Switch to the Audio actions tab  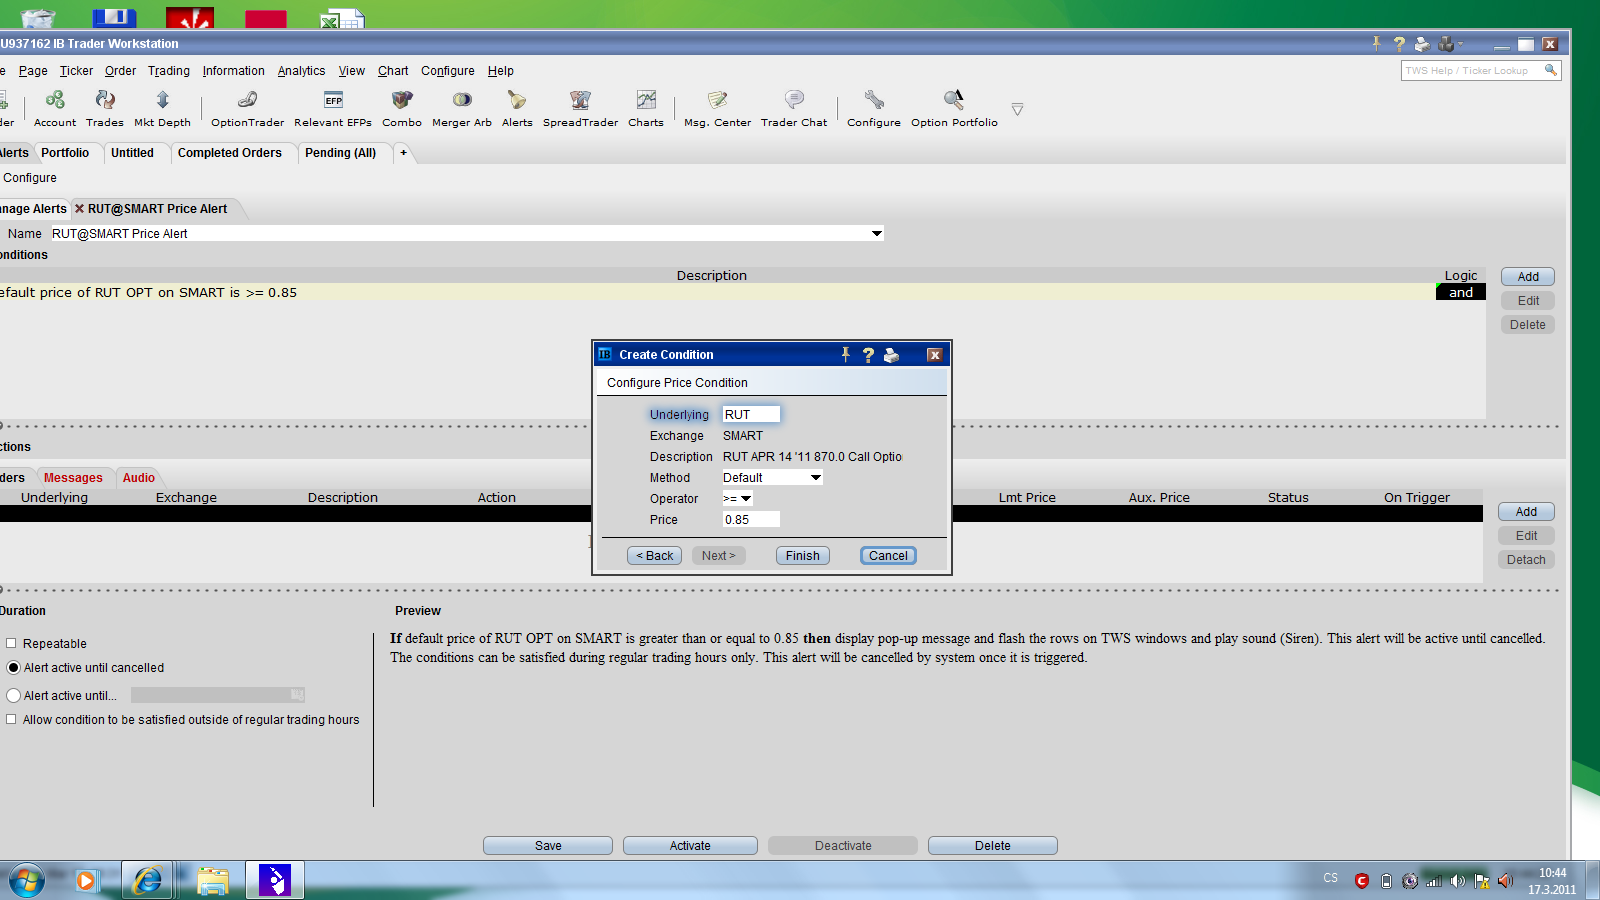pos(139,478)
